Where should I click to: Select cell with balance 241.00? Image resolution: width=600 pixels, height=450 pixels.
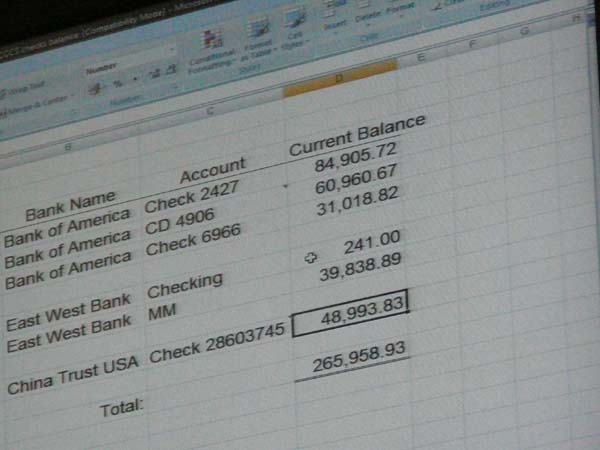[372, 243]
